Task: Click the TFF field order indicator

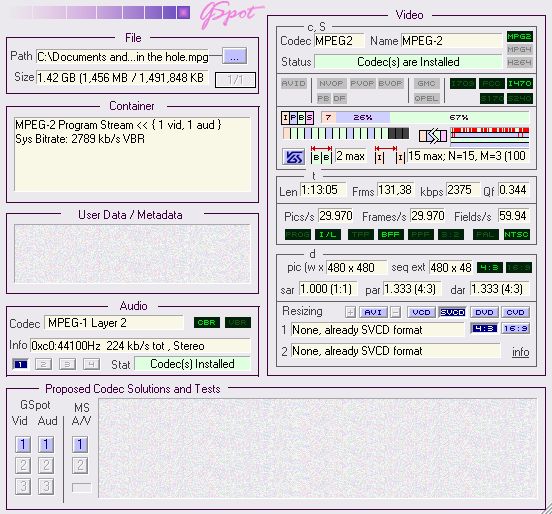Action: coord(360,234)
